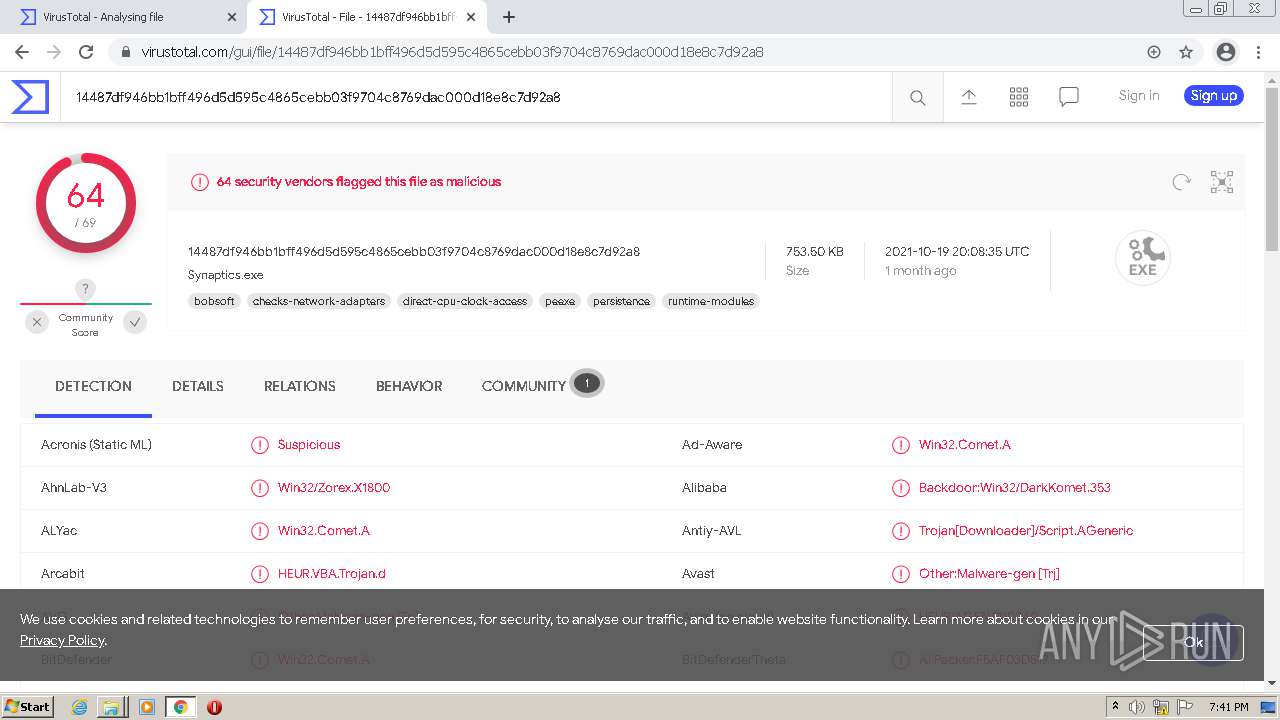Open the apps grid icon

1019,96
